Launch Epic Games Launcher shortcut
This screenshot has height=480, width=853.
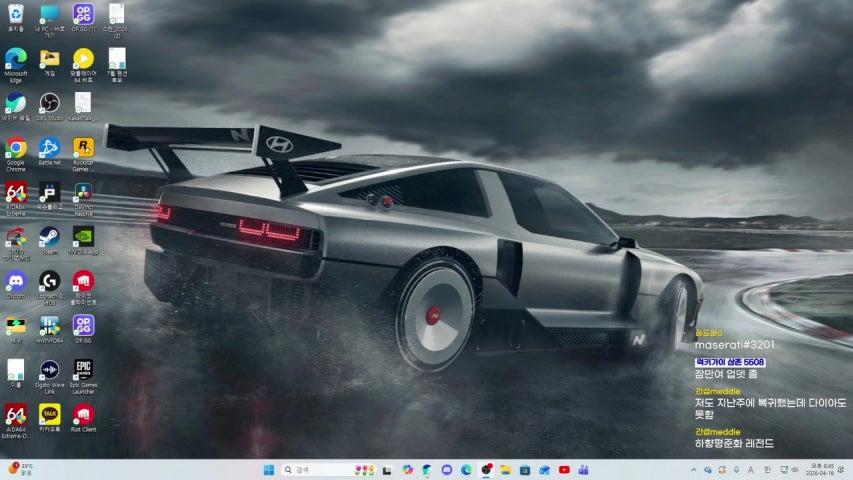[x=83, y=370]
